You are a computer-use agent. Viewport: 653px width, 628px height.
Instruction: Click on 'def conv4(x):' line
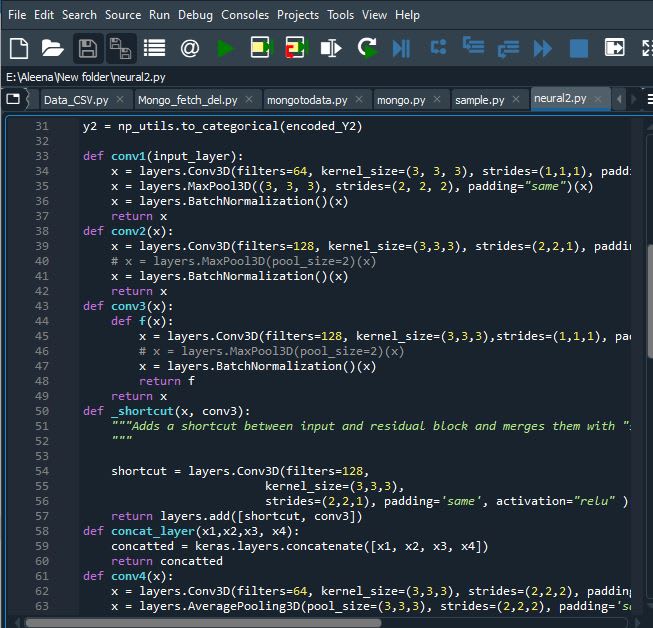pos(128,576)
